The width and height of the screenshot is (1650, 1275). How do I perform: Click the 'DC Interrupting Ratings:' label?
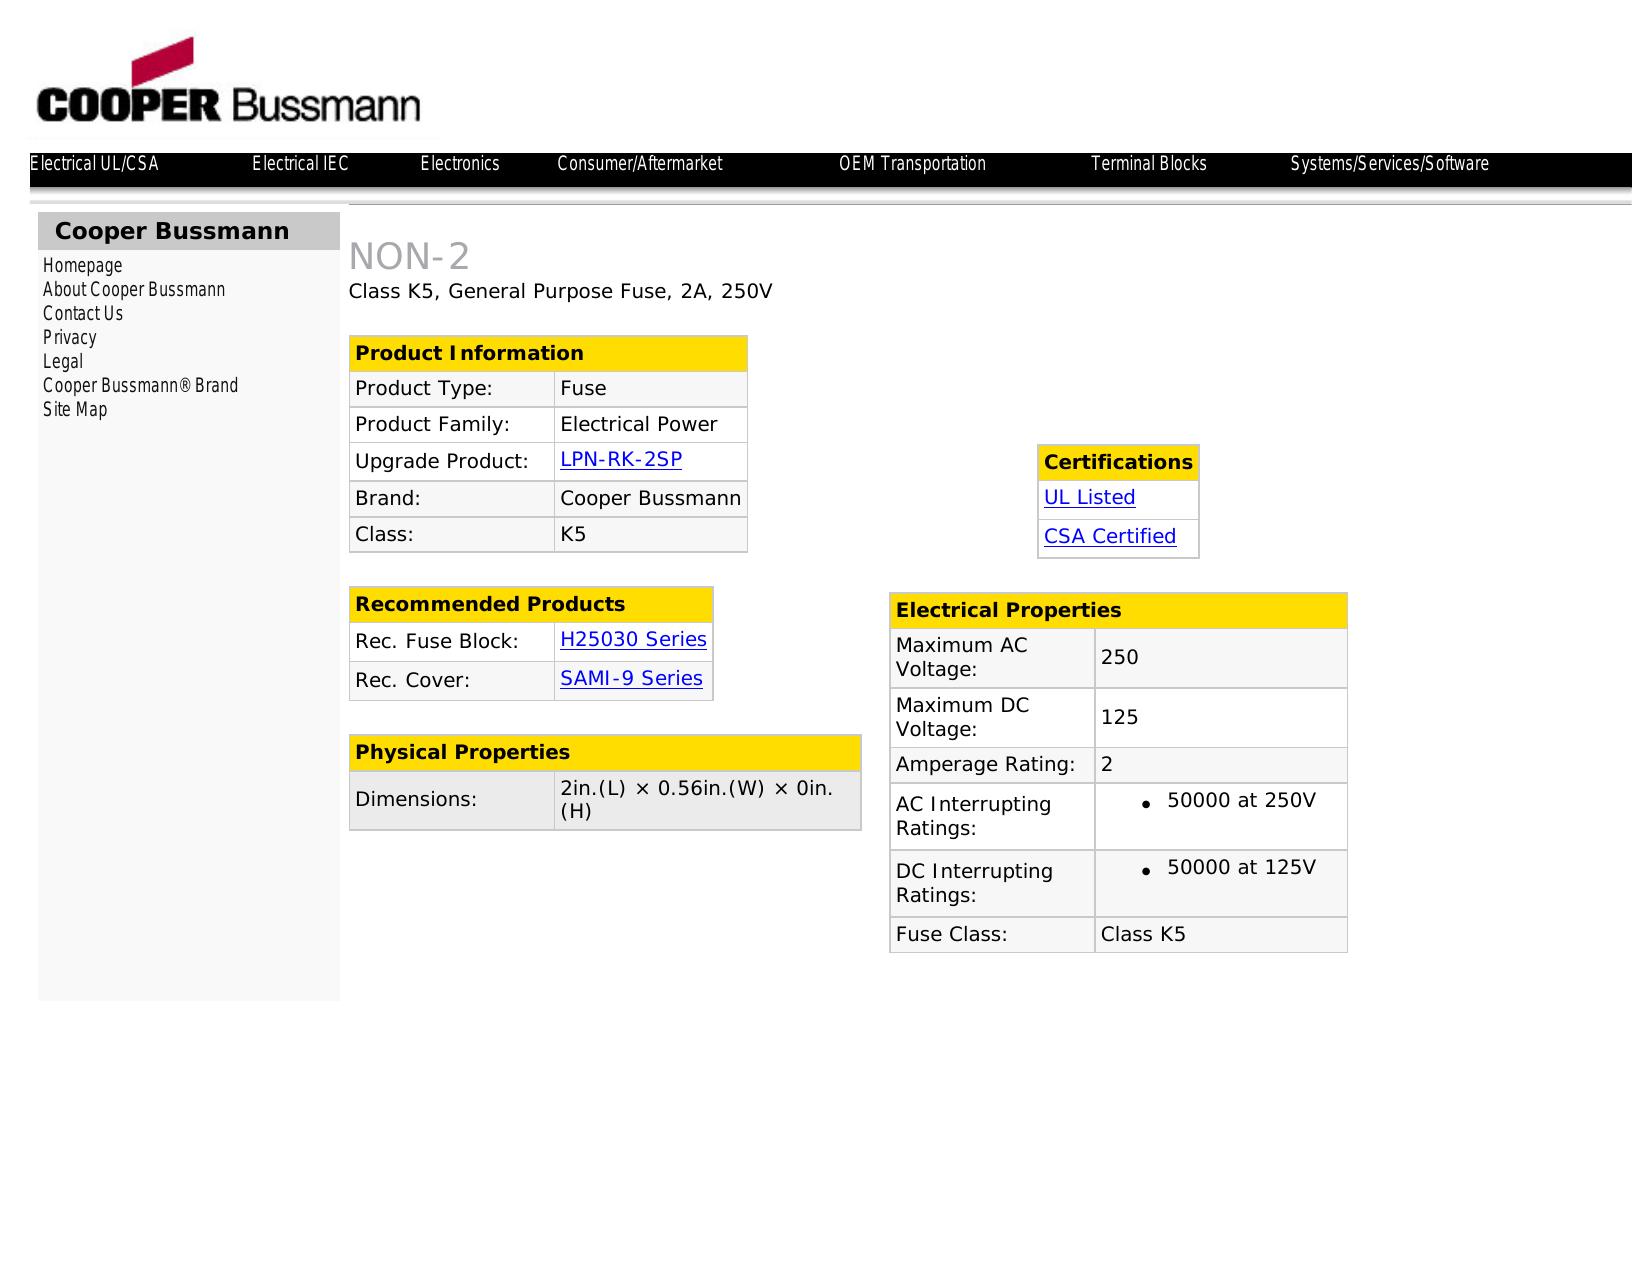[975, 884]
